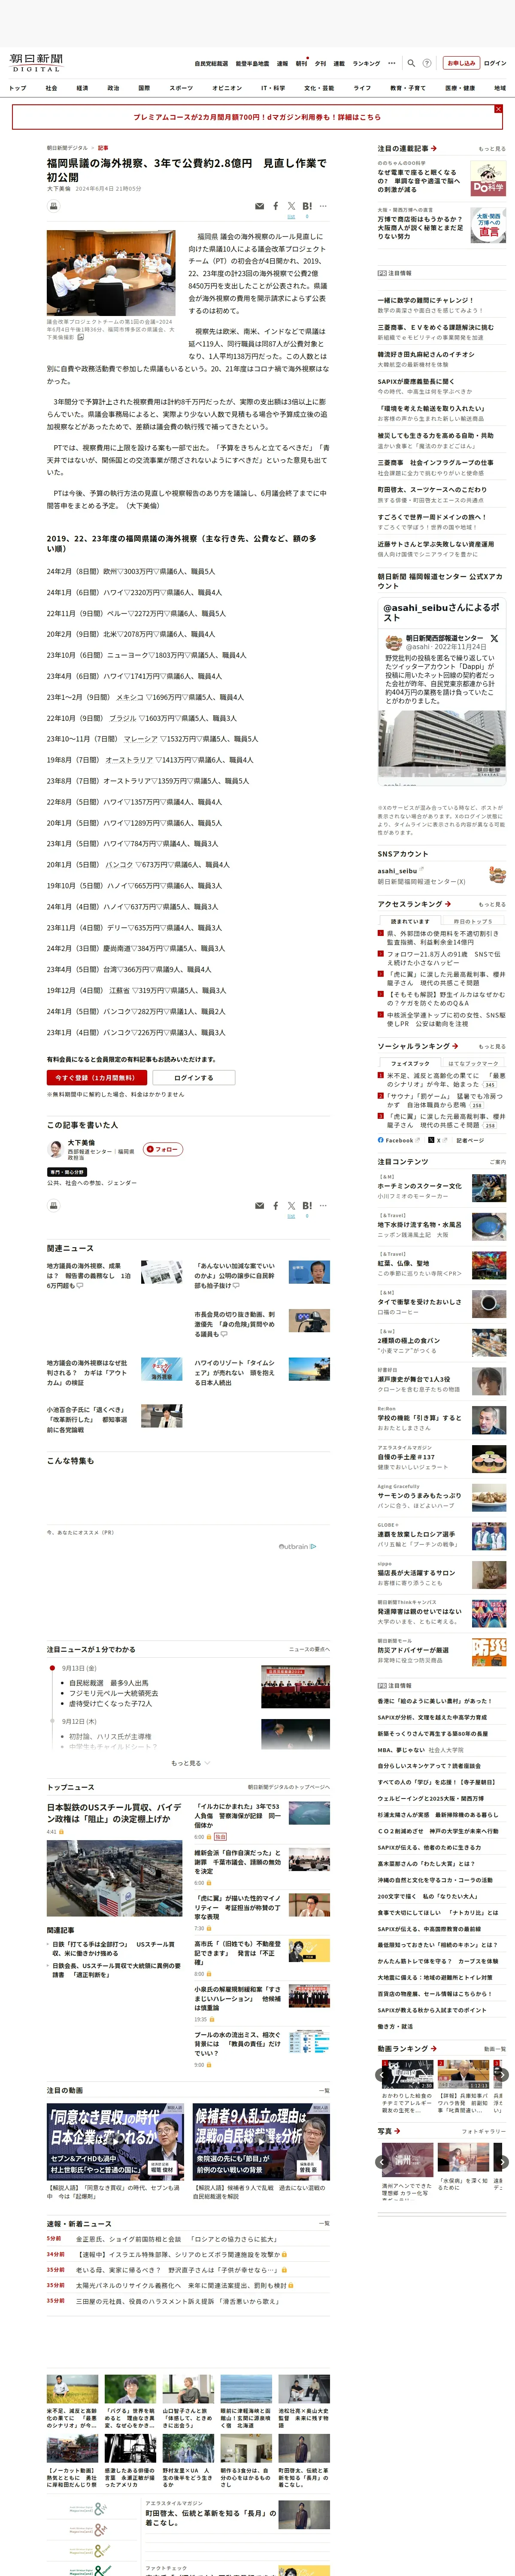This screenshot has width=515, height=2576.
Task: Click the ログインする button under article
Action: (194, 1077)
